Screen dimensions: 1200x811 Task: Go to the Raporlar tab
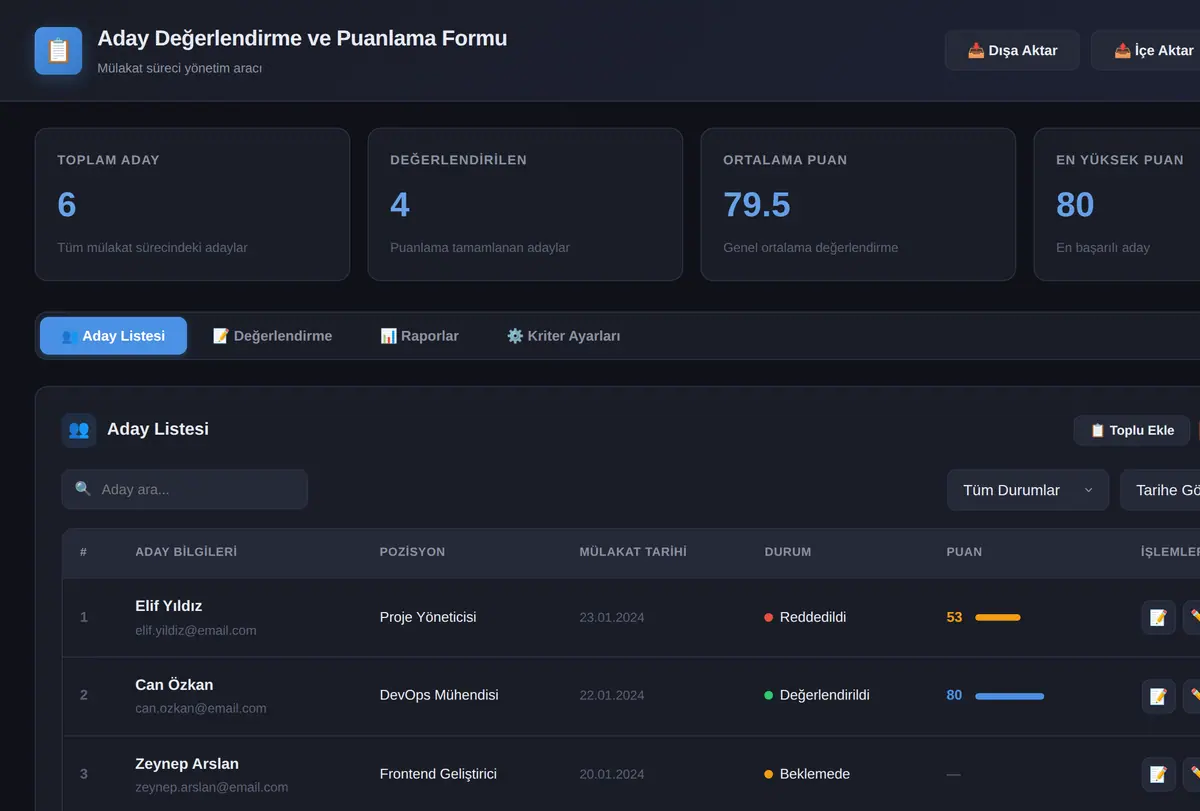tap(419, 336)
